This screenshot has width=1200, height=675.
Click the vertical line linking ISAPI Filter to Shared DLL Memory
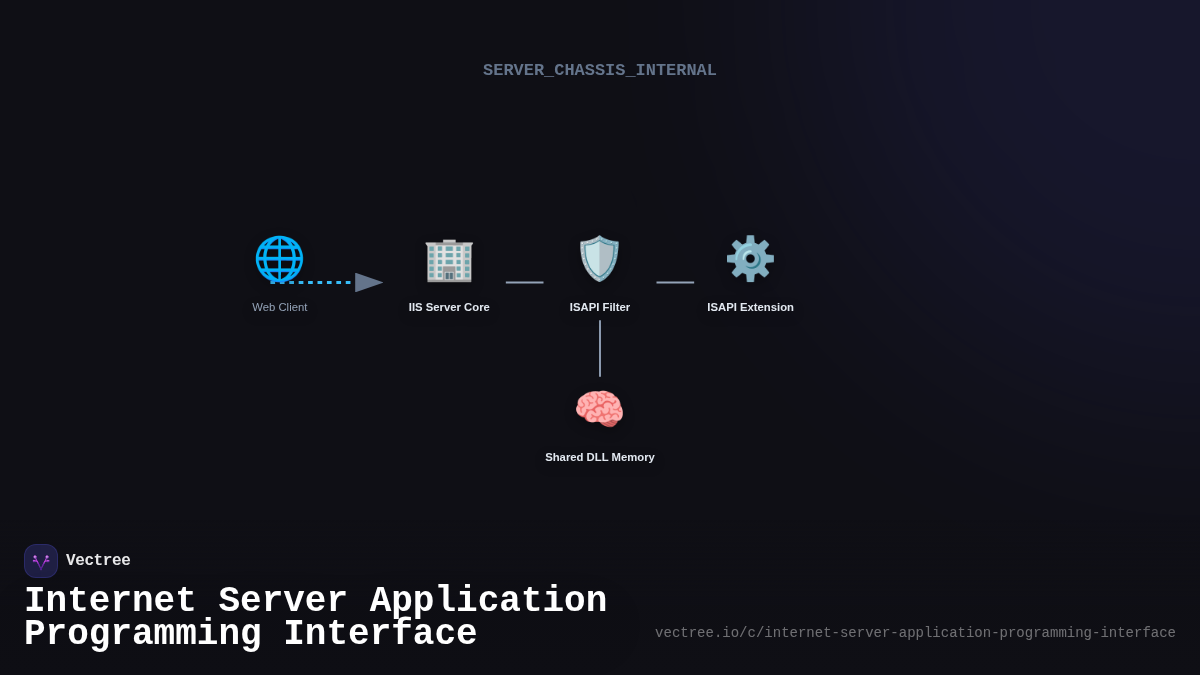pyautogui.click(x=599, y=350)
